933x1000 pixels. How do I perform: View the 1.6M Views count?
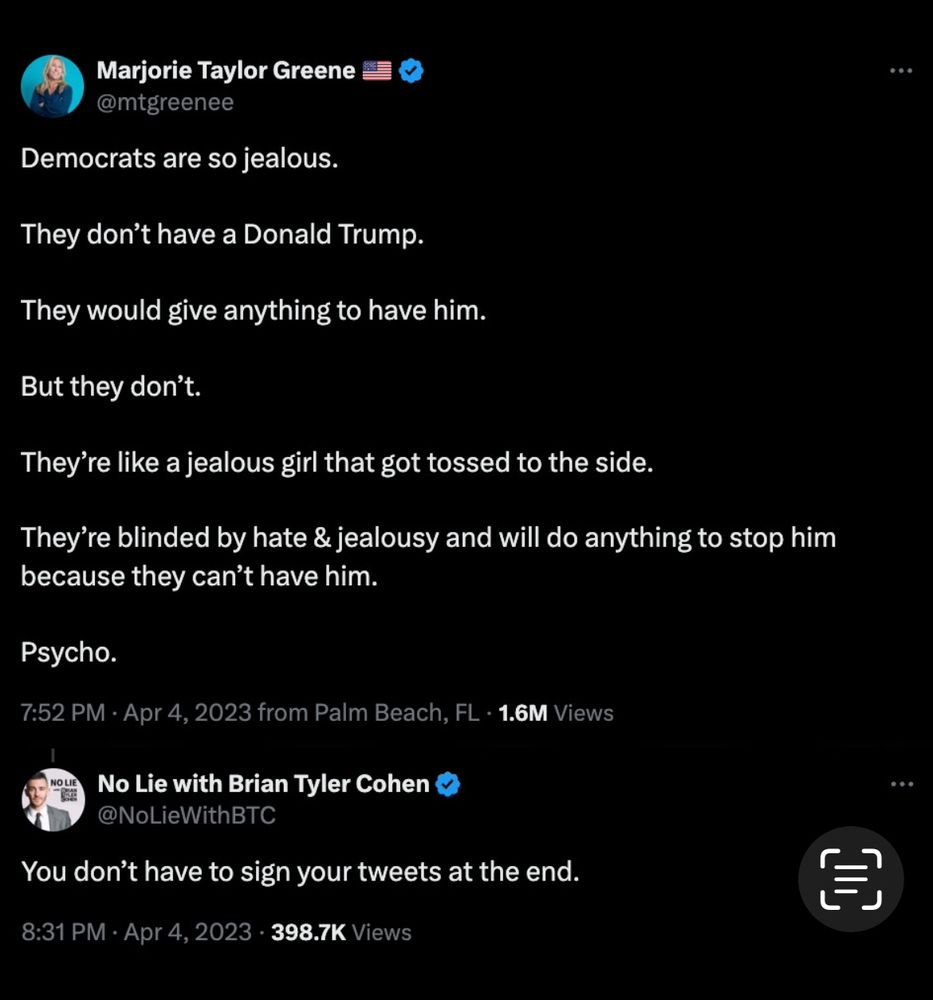pyautogui.click(x=556, y=713)
